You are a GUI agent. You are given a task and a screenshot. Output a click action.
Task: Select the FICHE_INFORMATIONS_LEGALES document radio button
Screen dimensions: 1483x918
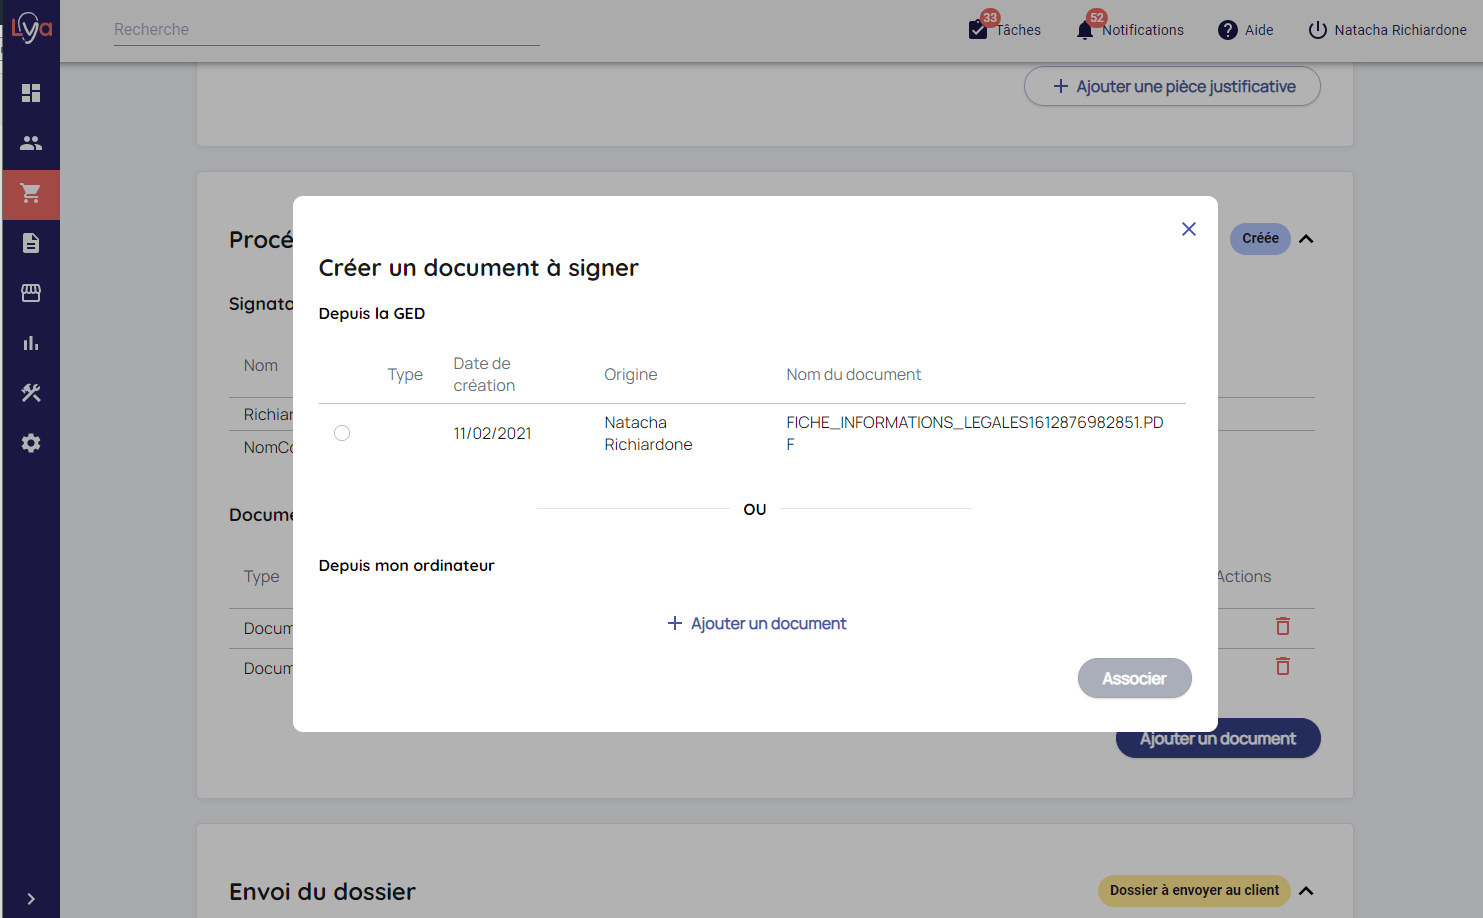tap(342, 433)
